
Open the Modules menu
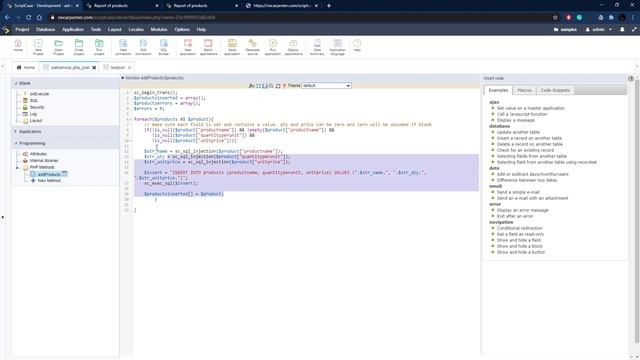(159, 29)
